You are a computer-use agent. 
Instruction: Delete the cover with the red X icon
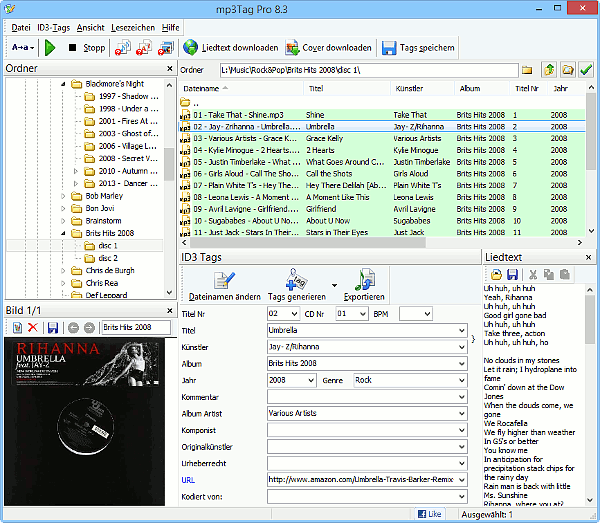point(33,327)
